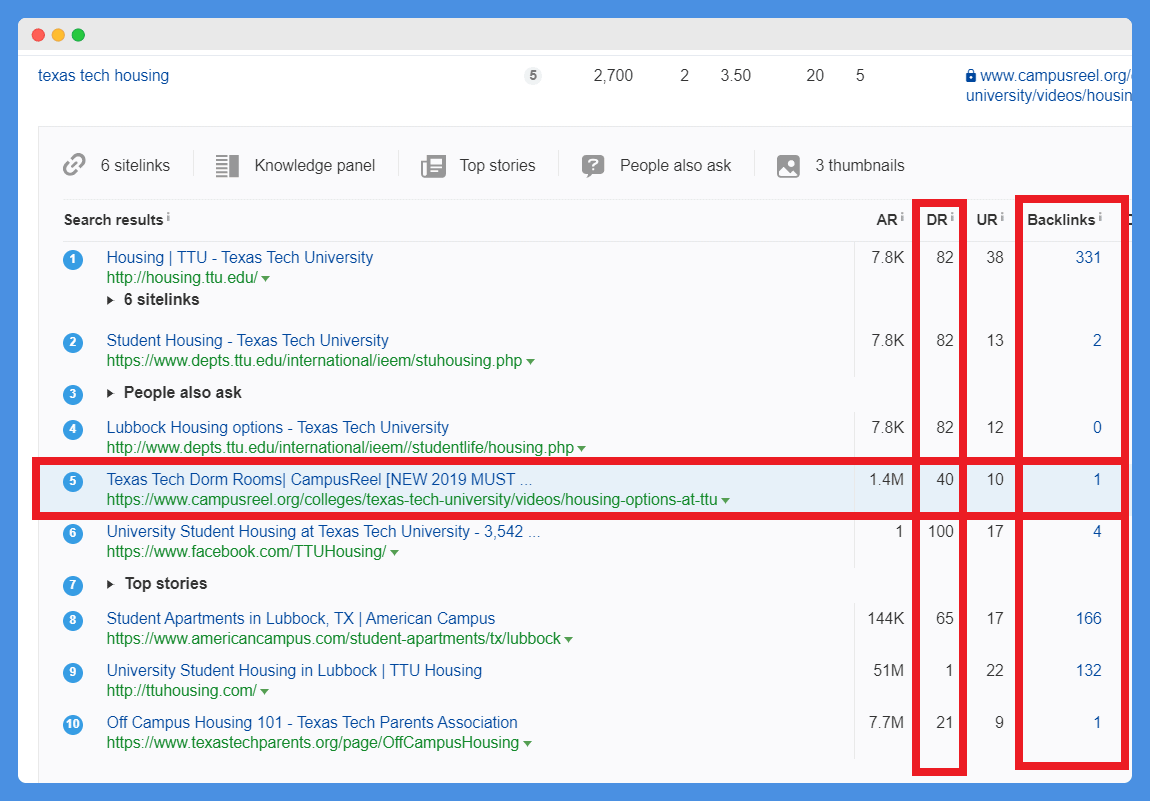Click backlinks count 4 for Facebook result
The width and height of the screenshot is (1150, 801).
pyautogui.click(x=1097, y=531)
